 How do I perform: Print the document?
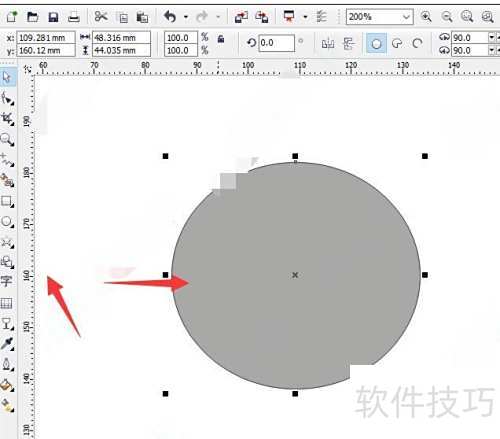[x=74, y=17]
